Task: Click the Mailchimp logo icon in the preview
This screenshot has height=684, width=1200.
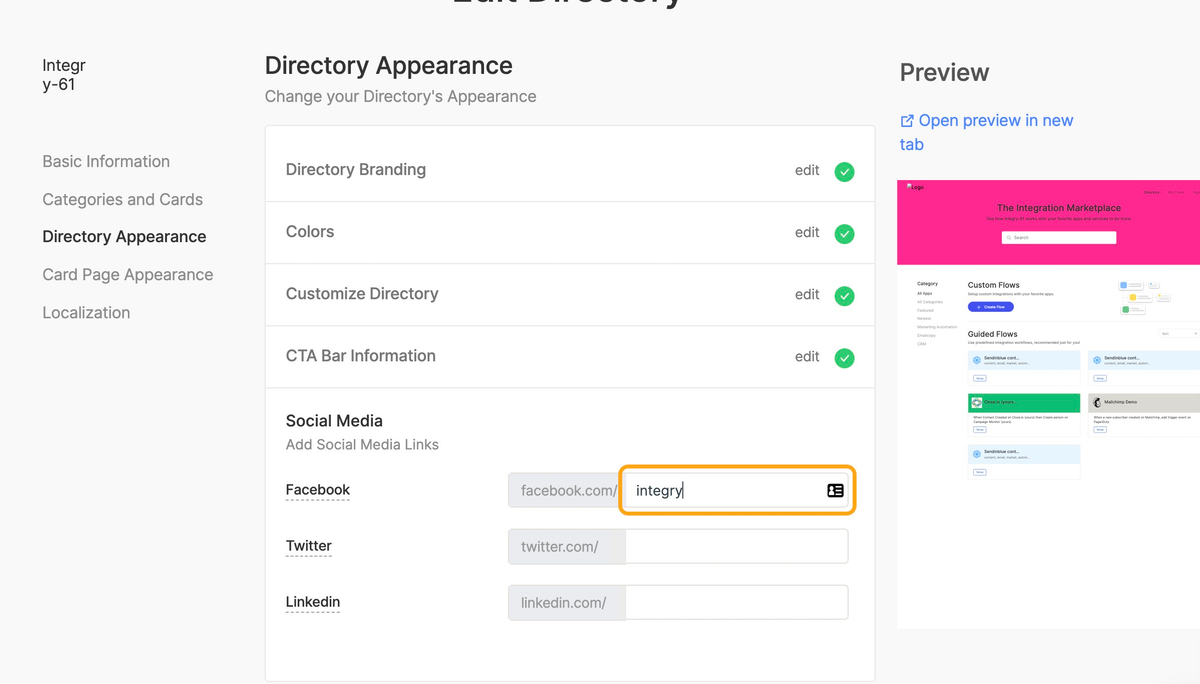Action: [x=1097, y=402]
